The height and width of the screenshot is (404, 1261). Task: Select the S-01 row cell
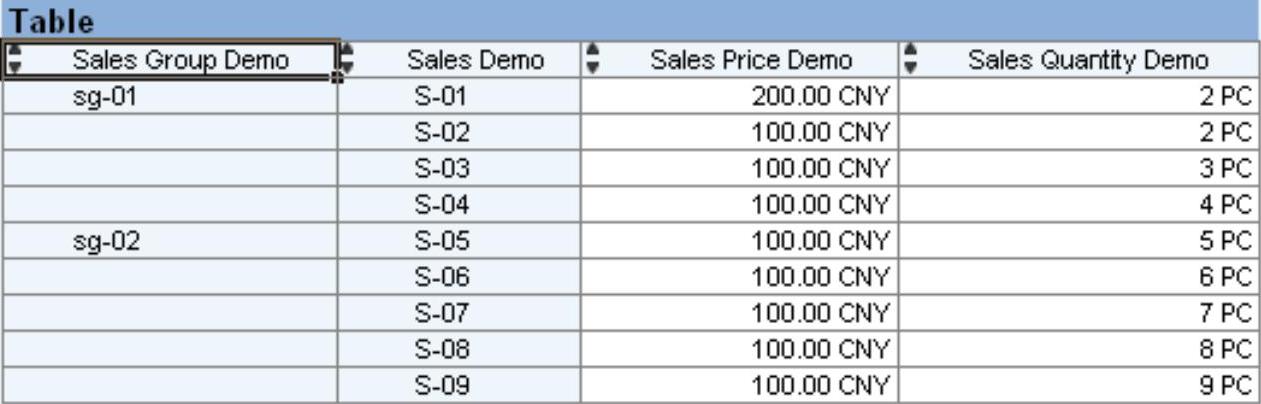pos(441,97)
